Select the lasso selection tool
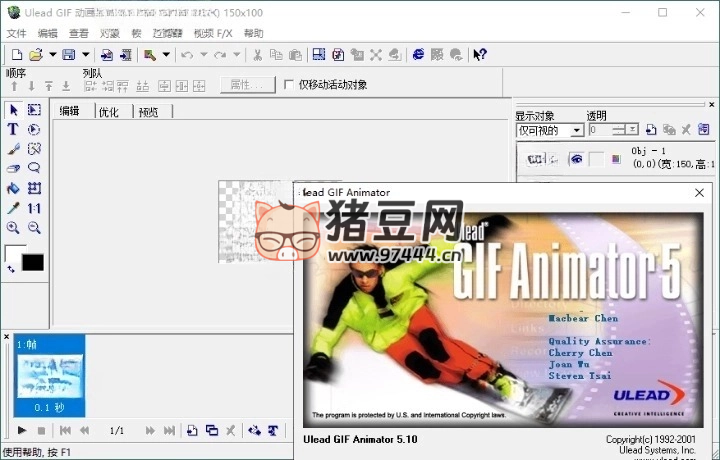720x460 pixels. [x=34, y=168]
